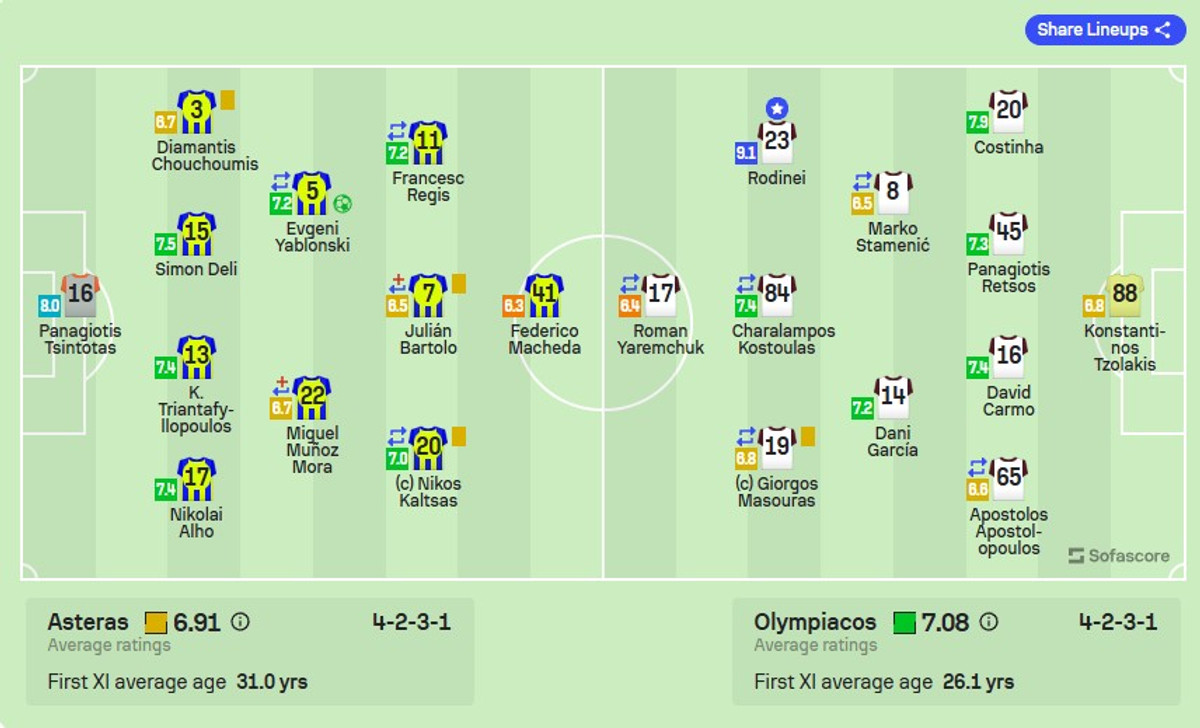This screenshot has height=728, width=1200.
Task: Click the Asteras yellow rating square
Action: click(x=156, y=623)
